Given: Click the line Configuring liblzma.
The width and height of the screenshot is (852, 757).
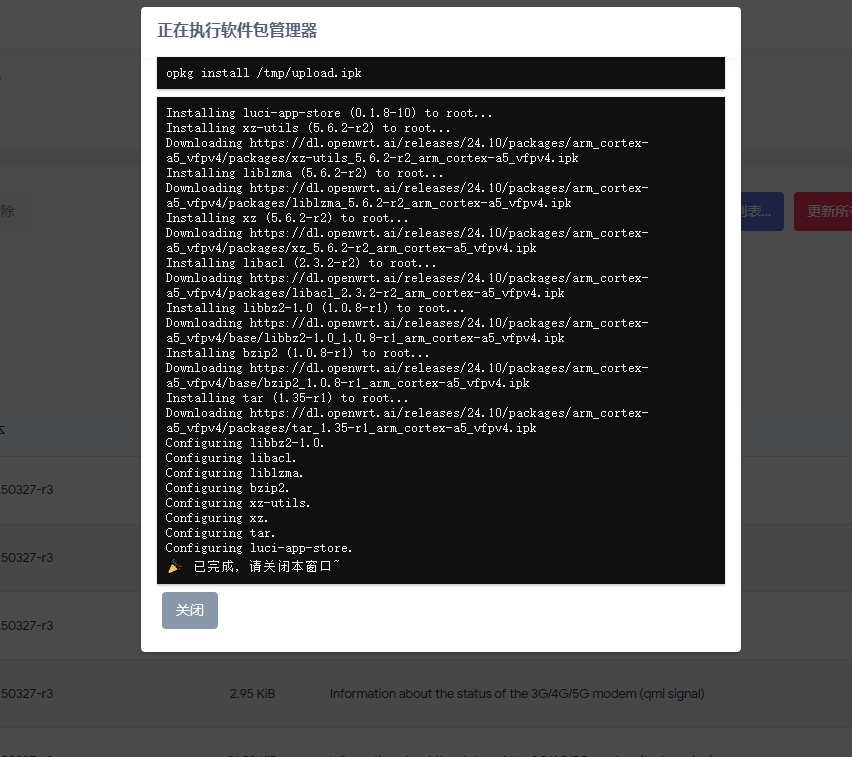Looking at the screenshot, I should 234,473.
